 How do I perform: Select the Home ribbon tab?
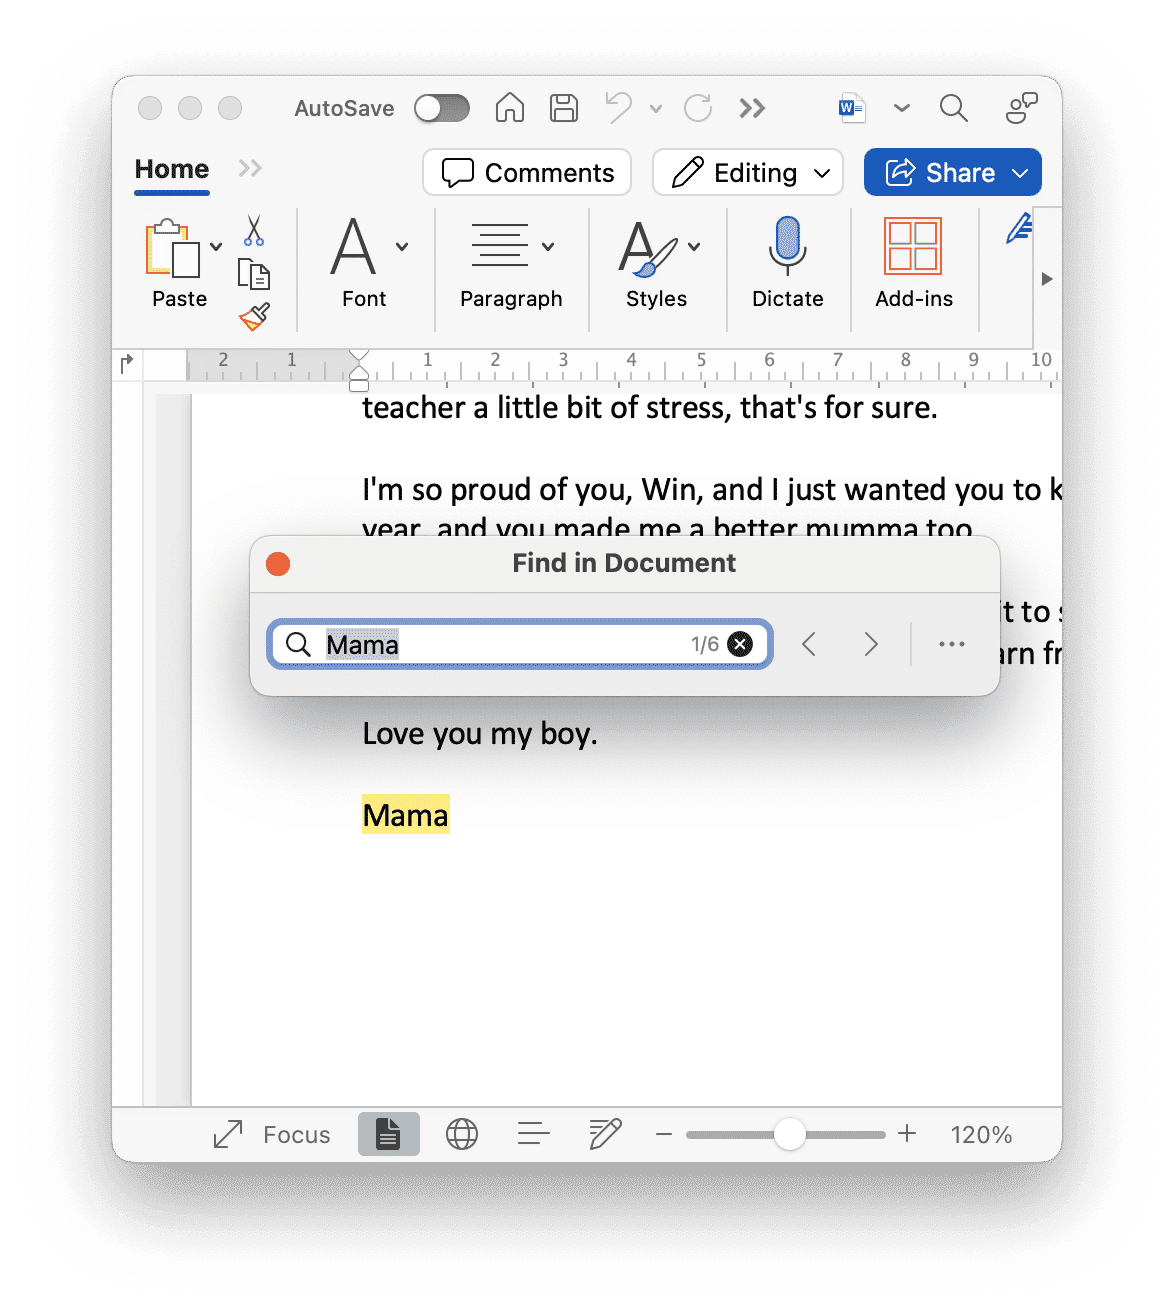tap(170, 169)
